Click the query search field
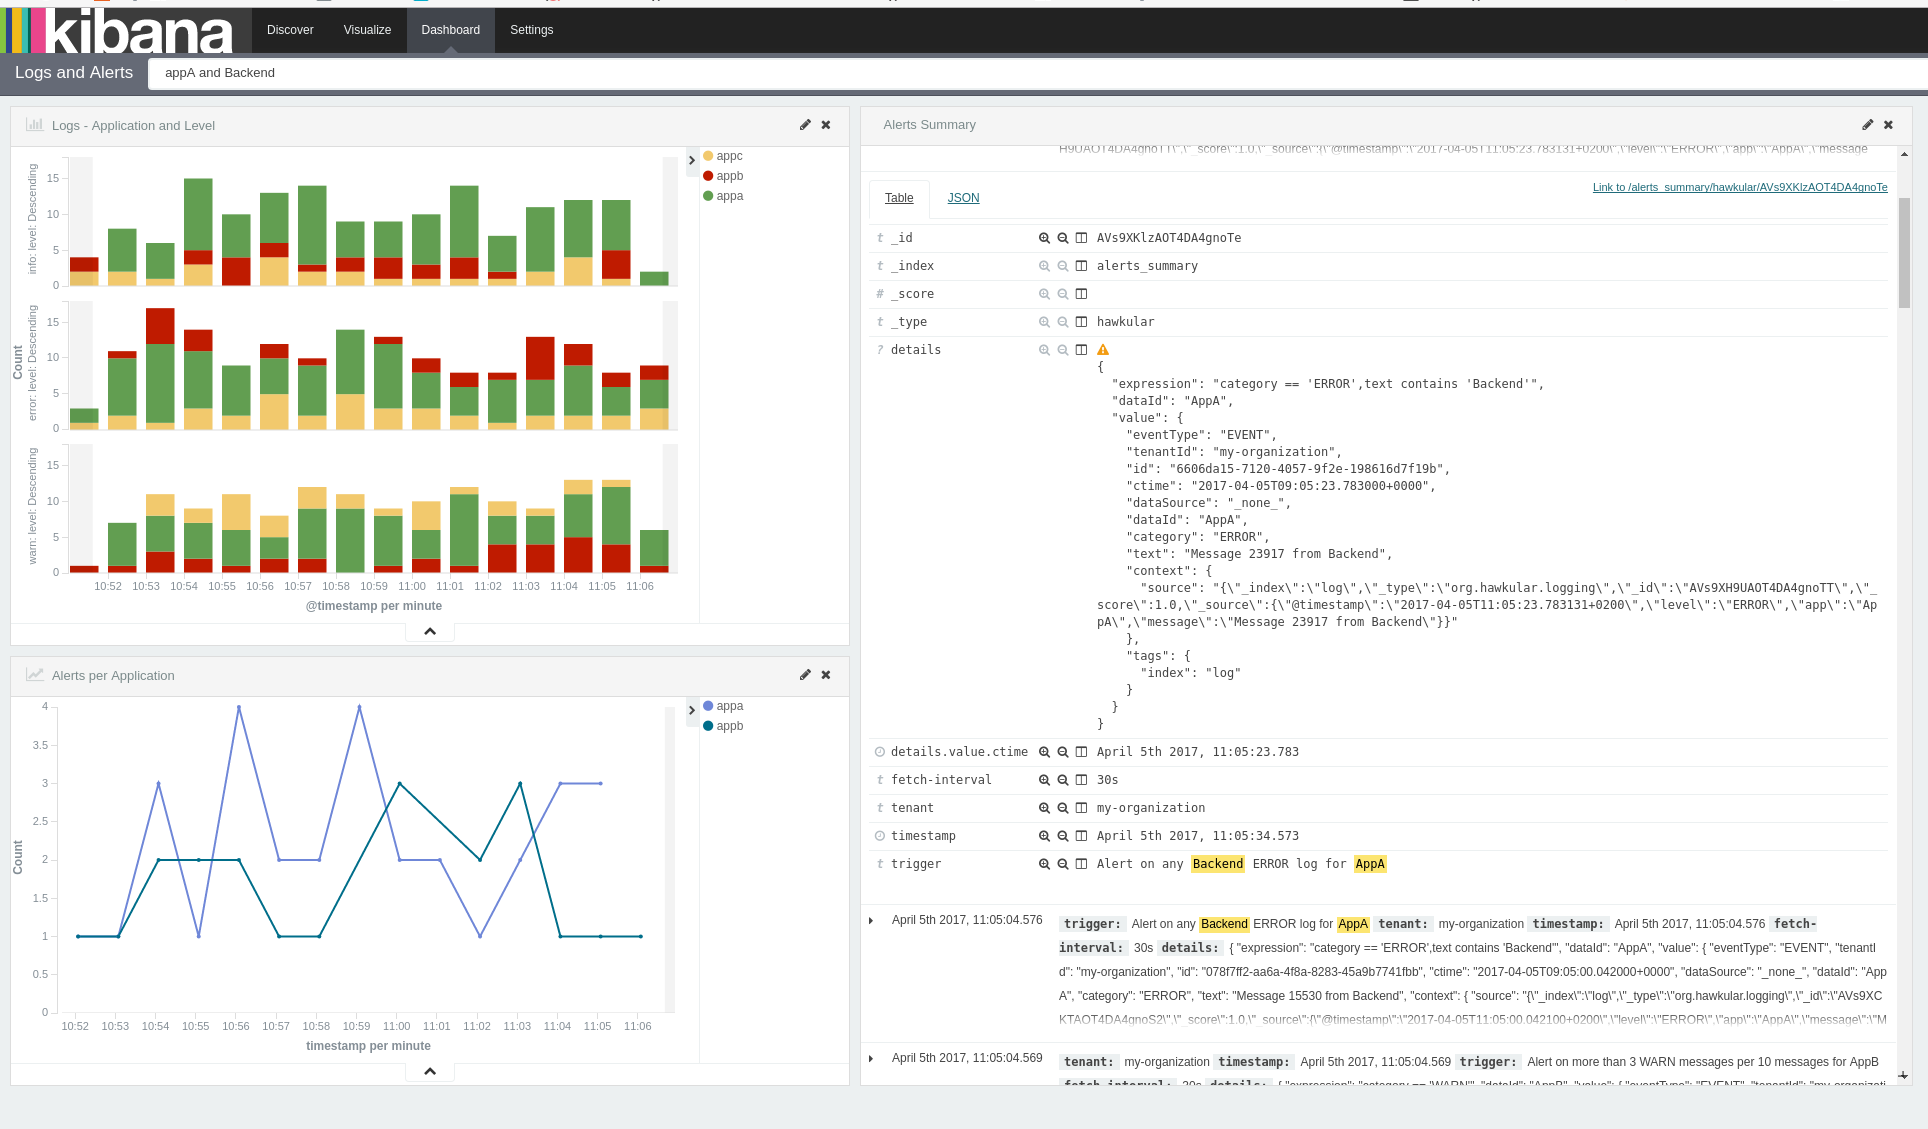The height and width of the screenshot is (1129, 1928). pyautogui.click(x=1038, y=73)
